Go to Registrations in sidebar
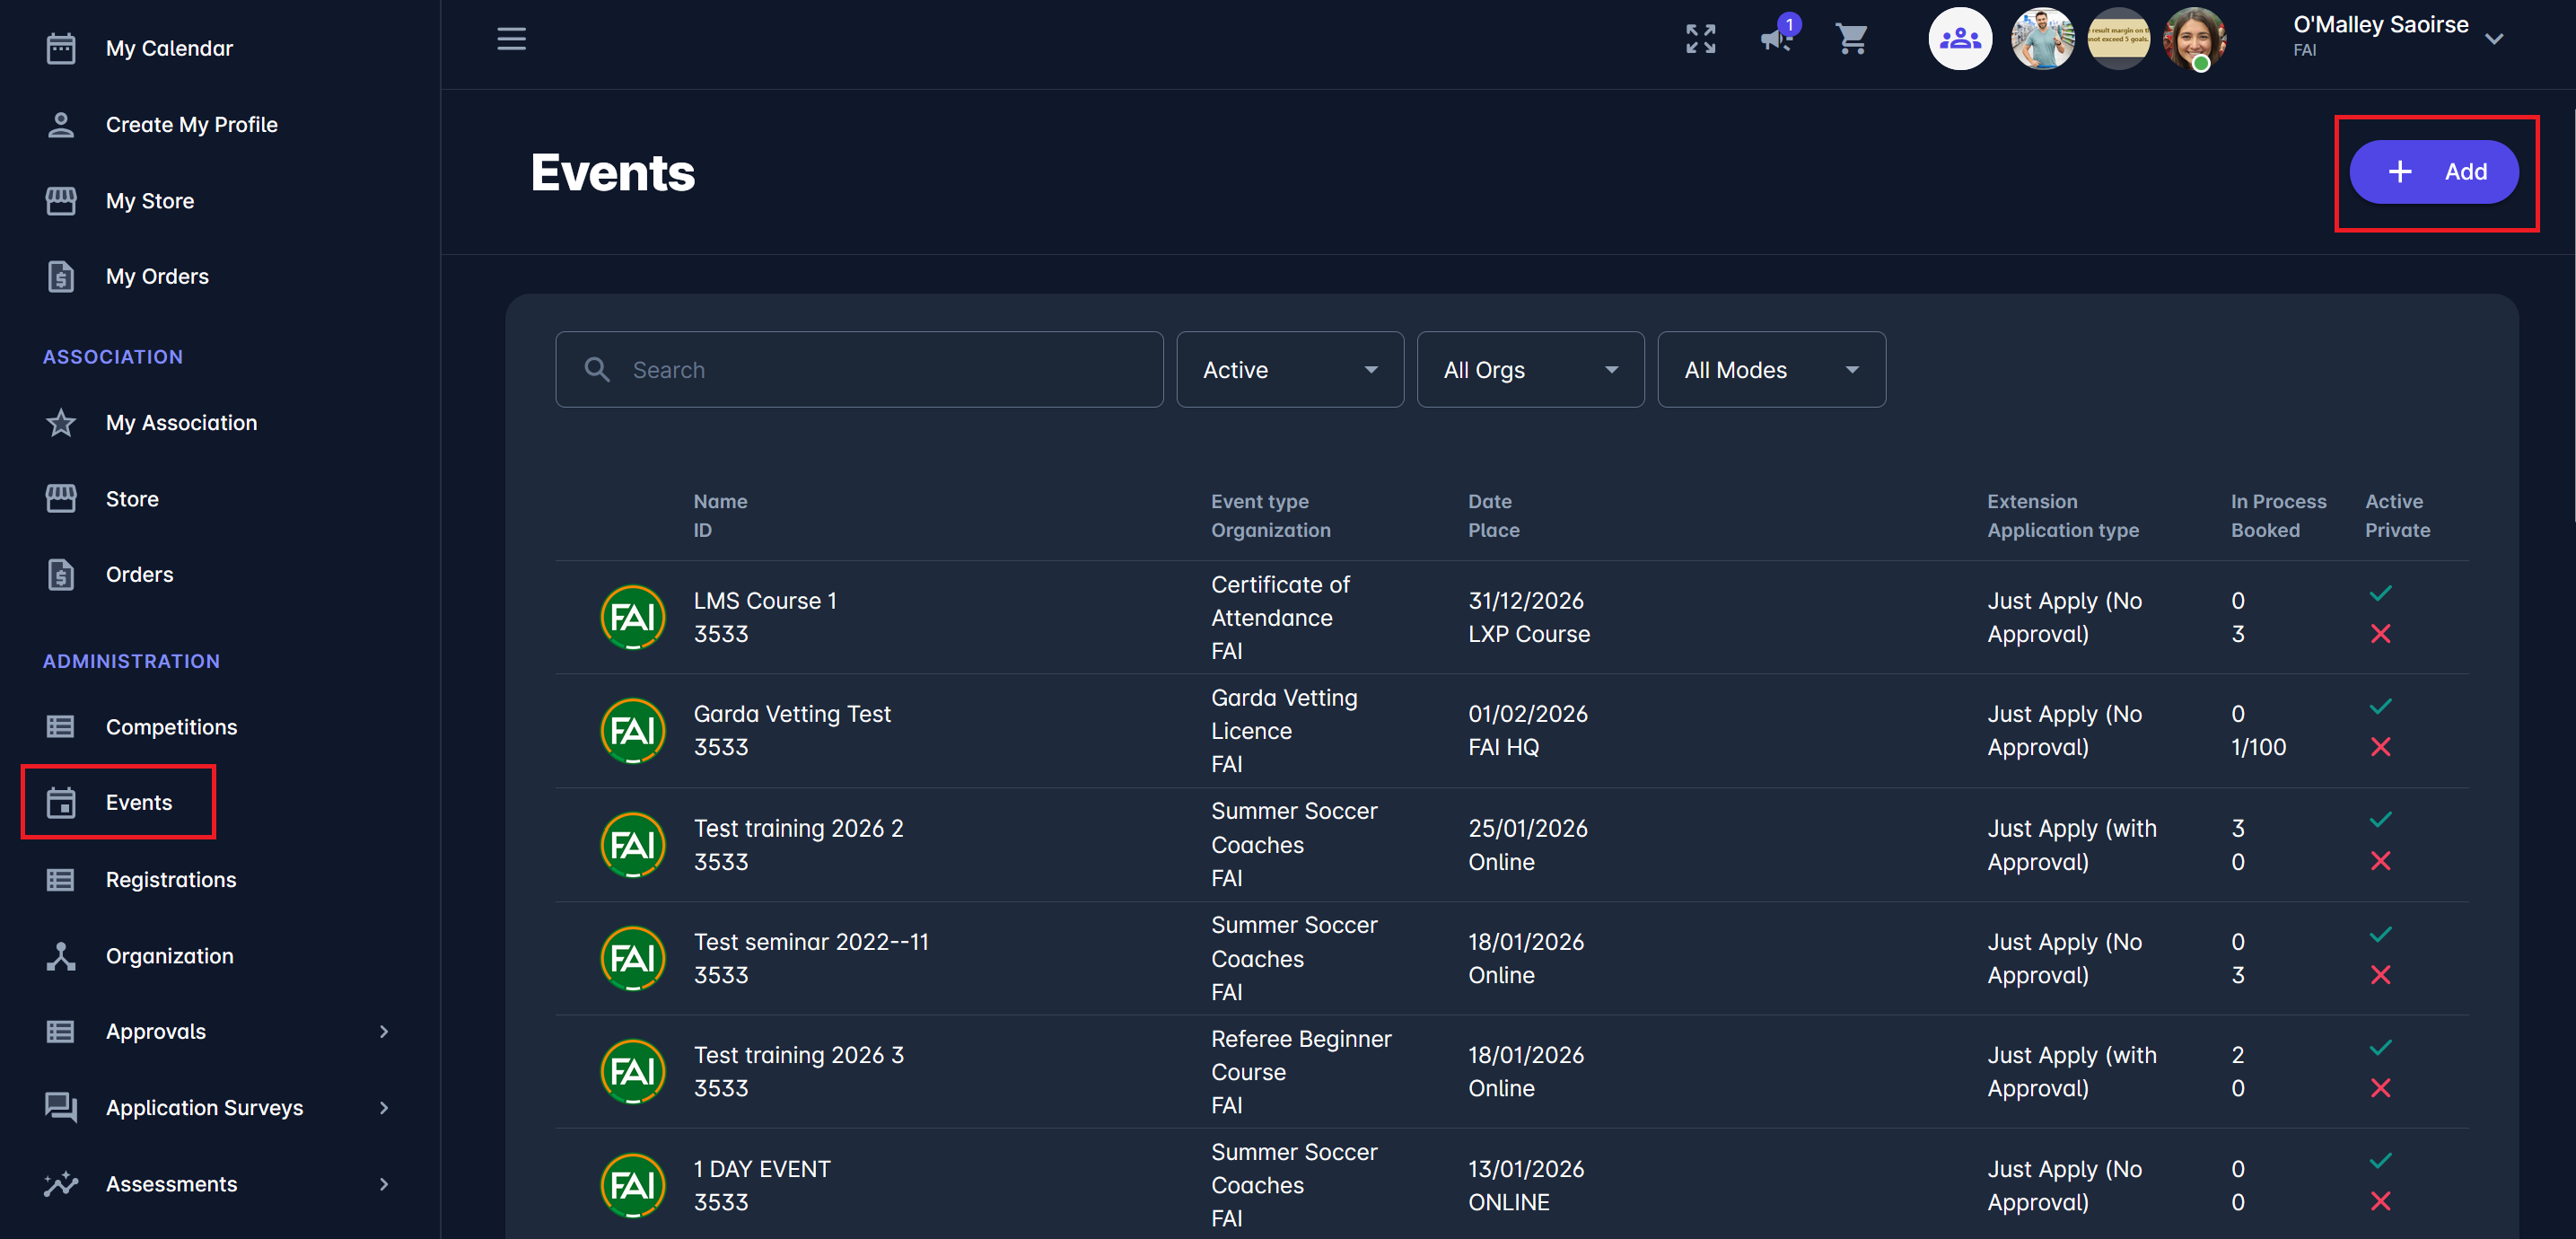 pos(171,880)
